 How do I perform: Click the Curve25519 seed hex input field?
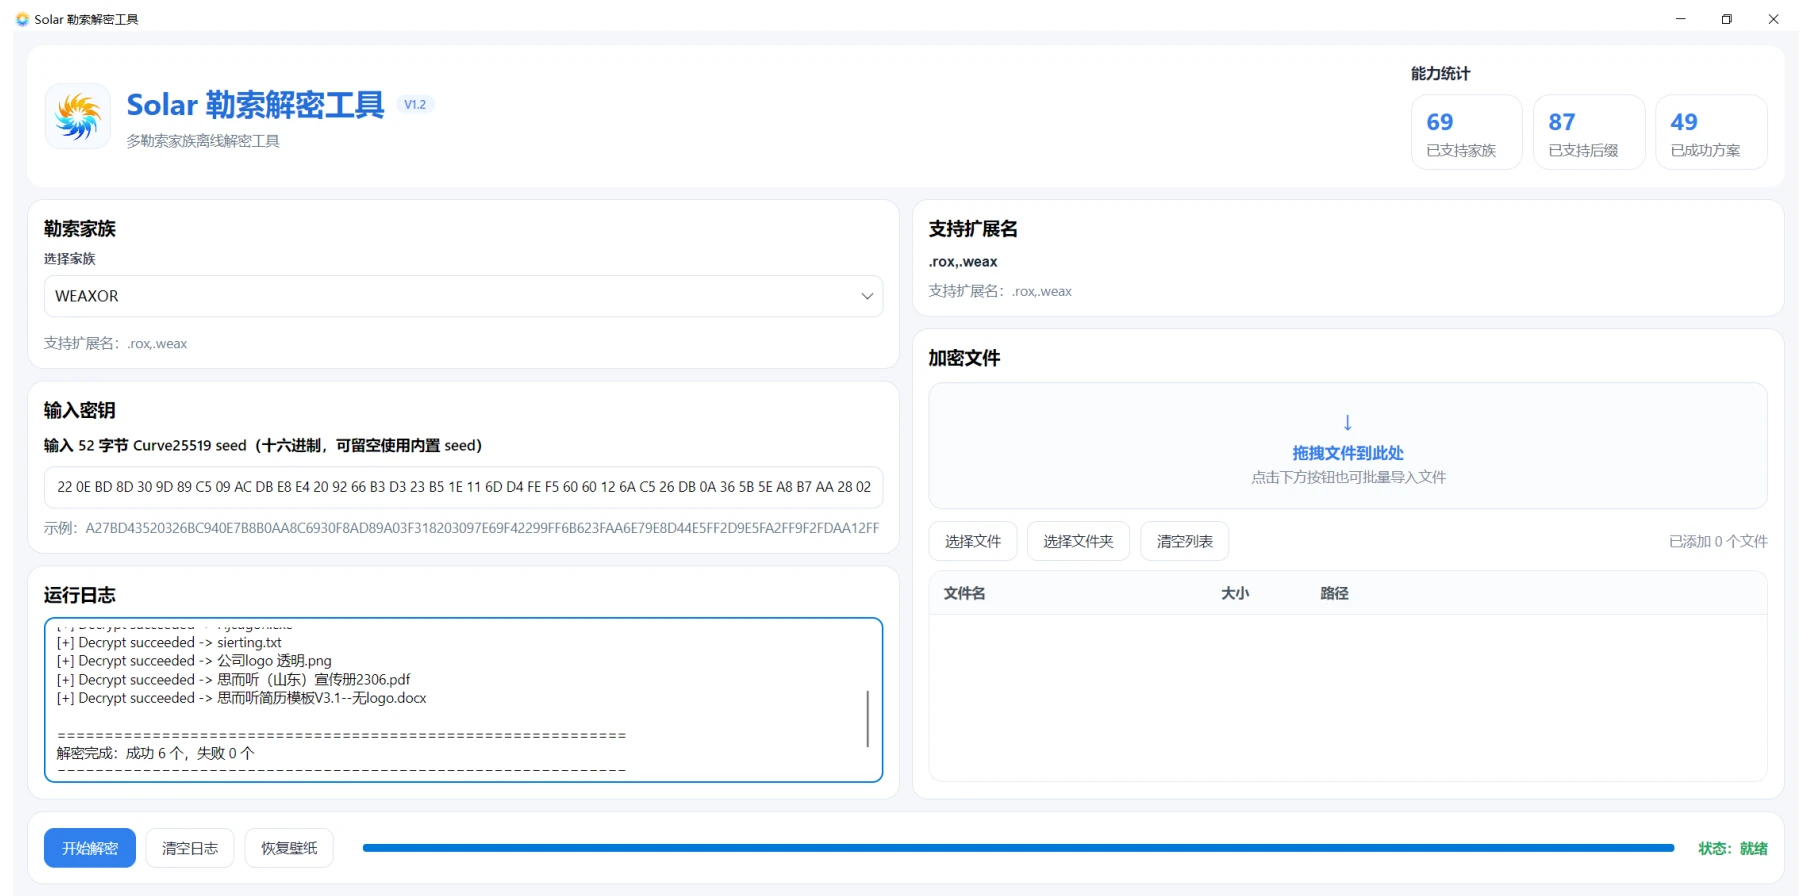coord(463,487)
